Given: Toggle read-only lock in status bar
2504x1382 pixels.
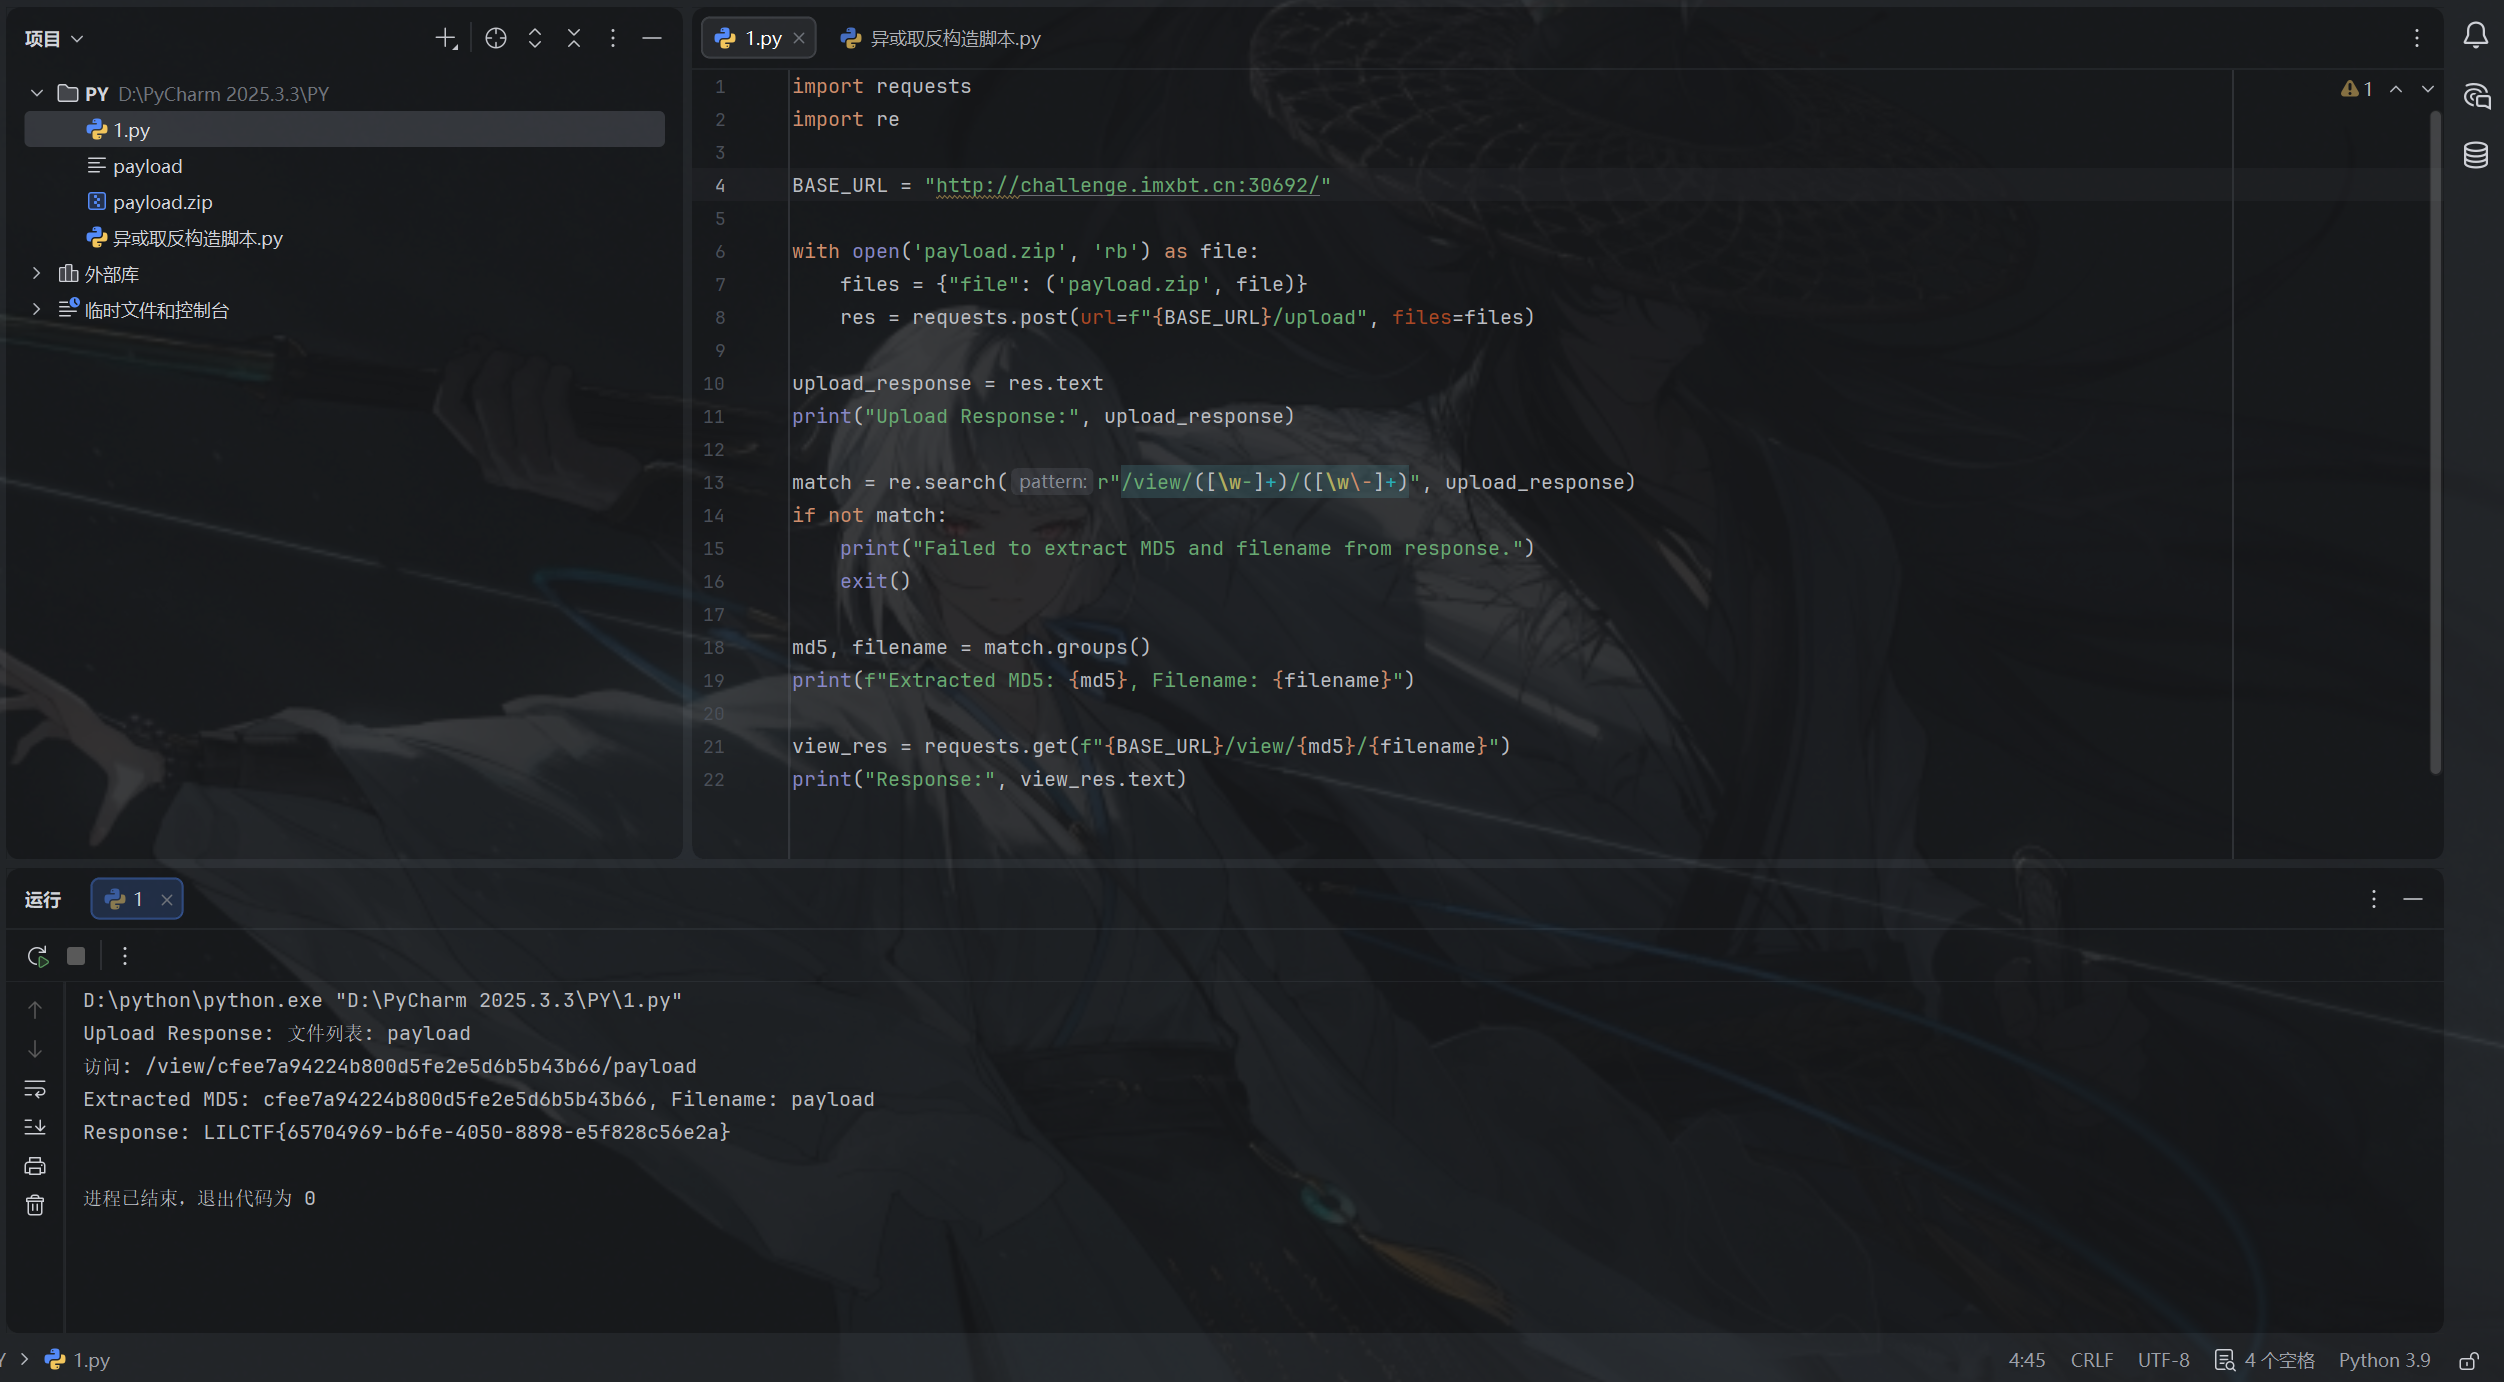Looking at the screenshot, I should (x=2469, y=1361).
